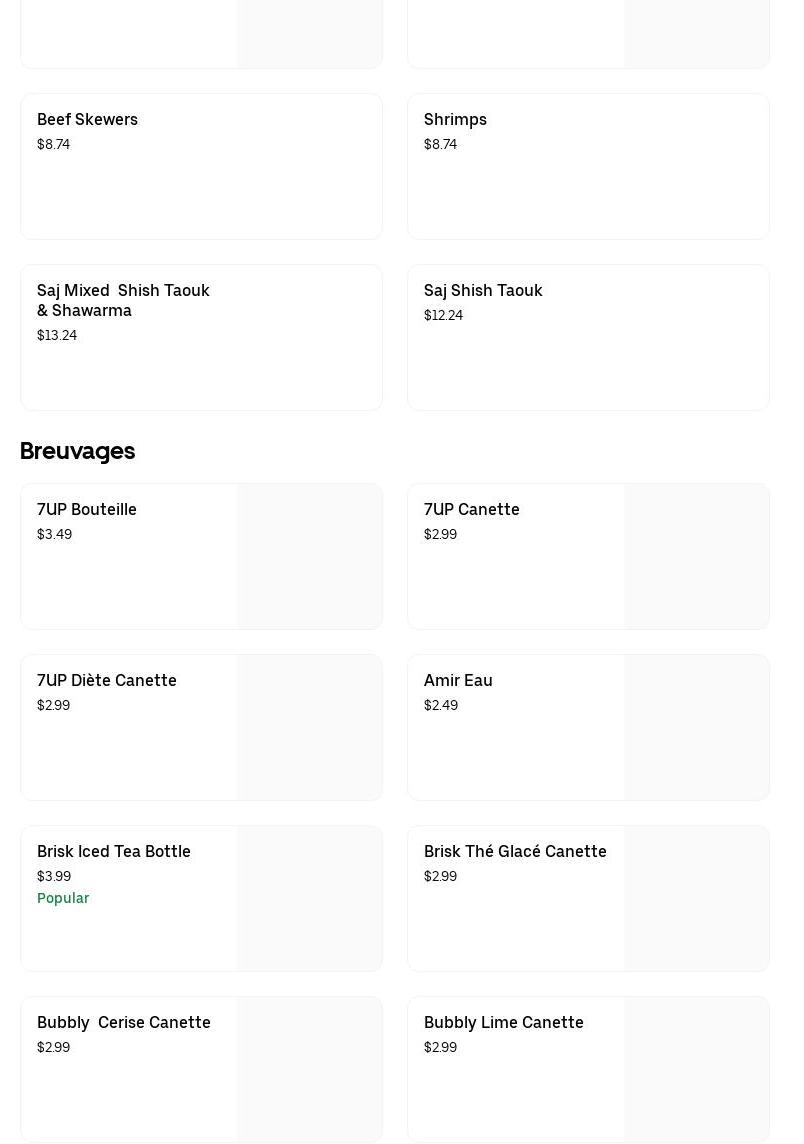Click the $13.24 price text

[57, 335]
